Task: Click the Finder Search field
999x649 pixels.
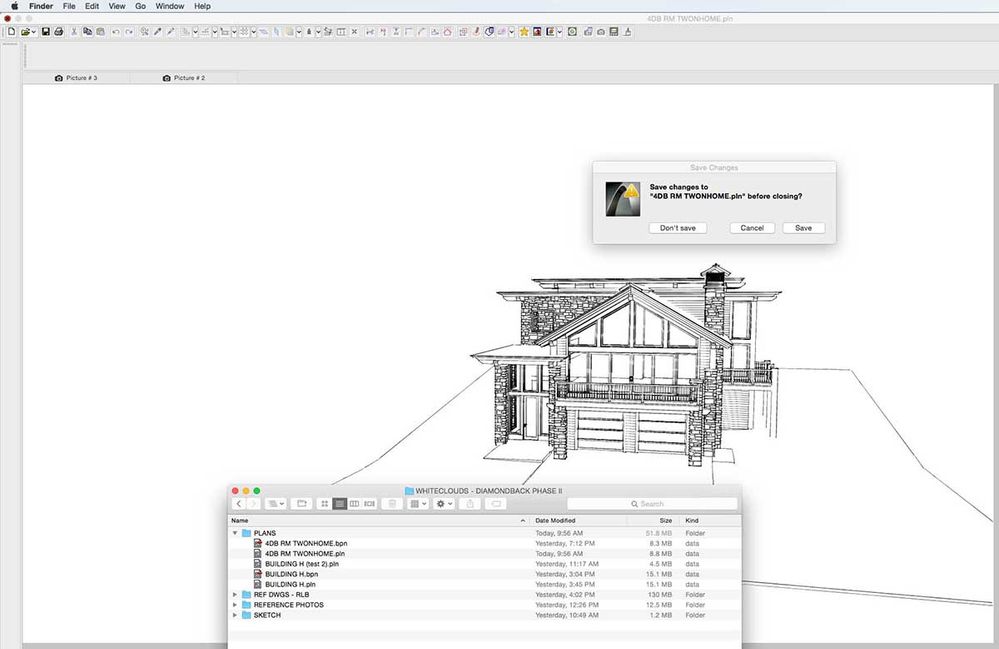Action: pos(652,504)
